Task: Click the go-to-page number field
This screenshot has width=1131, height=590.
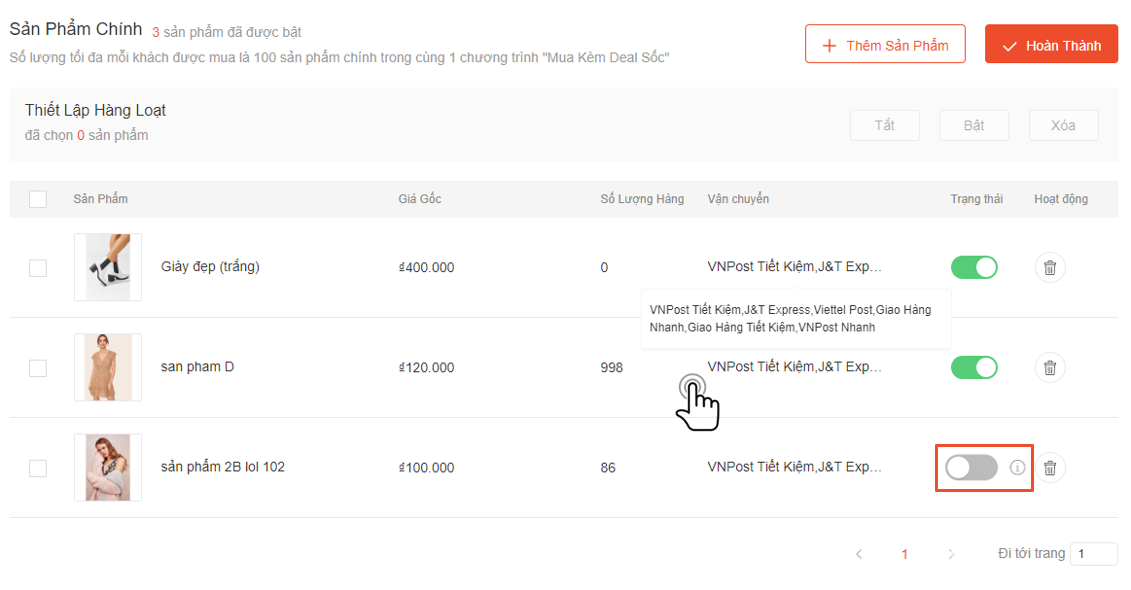Action: coord(1093,554)
